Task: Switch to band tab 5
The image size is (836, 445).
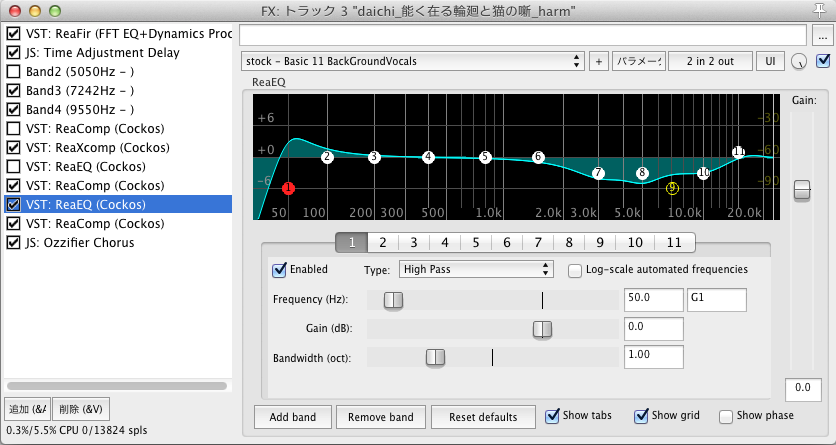Action: [x=476, y=242]
